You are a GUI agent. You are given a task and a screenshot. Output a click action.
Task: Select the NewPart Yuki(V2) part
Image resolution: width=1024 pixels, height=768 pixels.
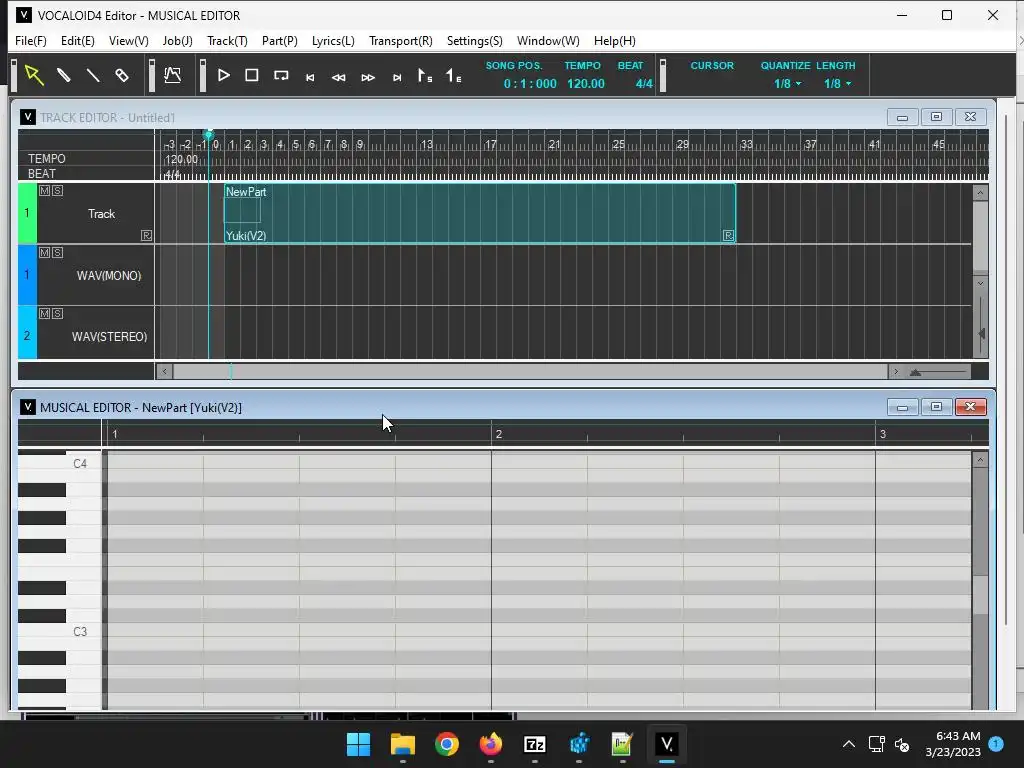point(480,214)
